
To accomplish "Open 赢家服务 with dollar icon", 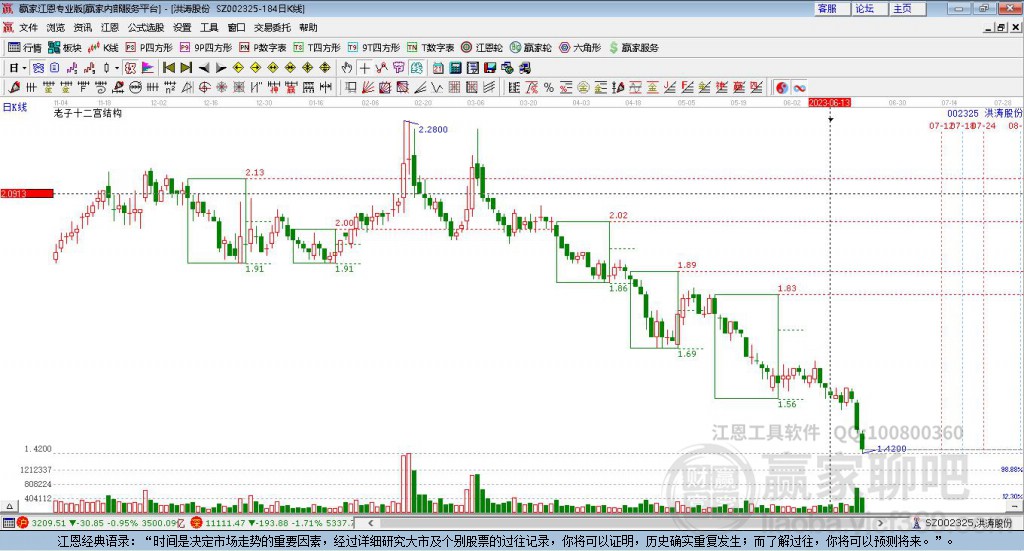I will click(633, 48).
